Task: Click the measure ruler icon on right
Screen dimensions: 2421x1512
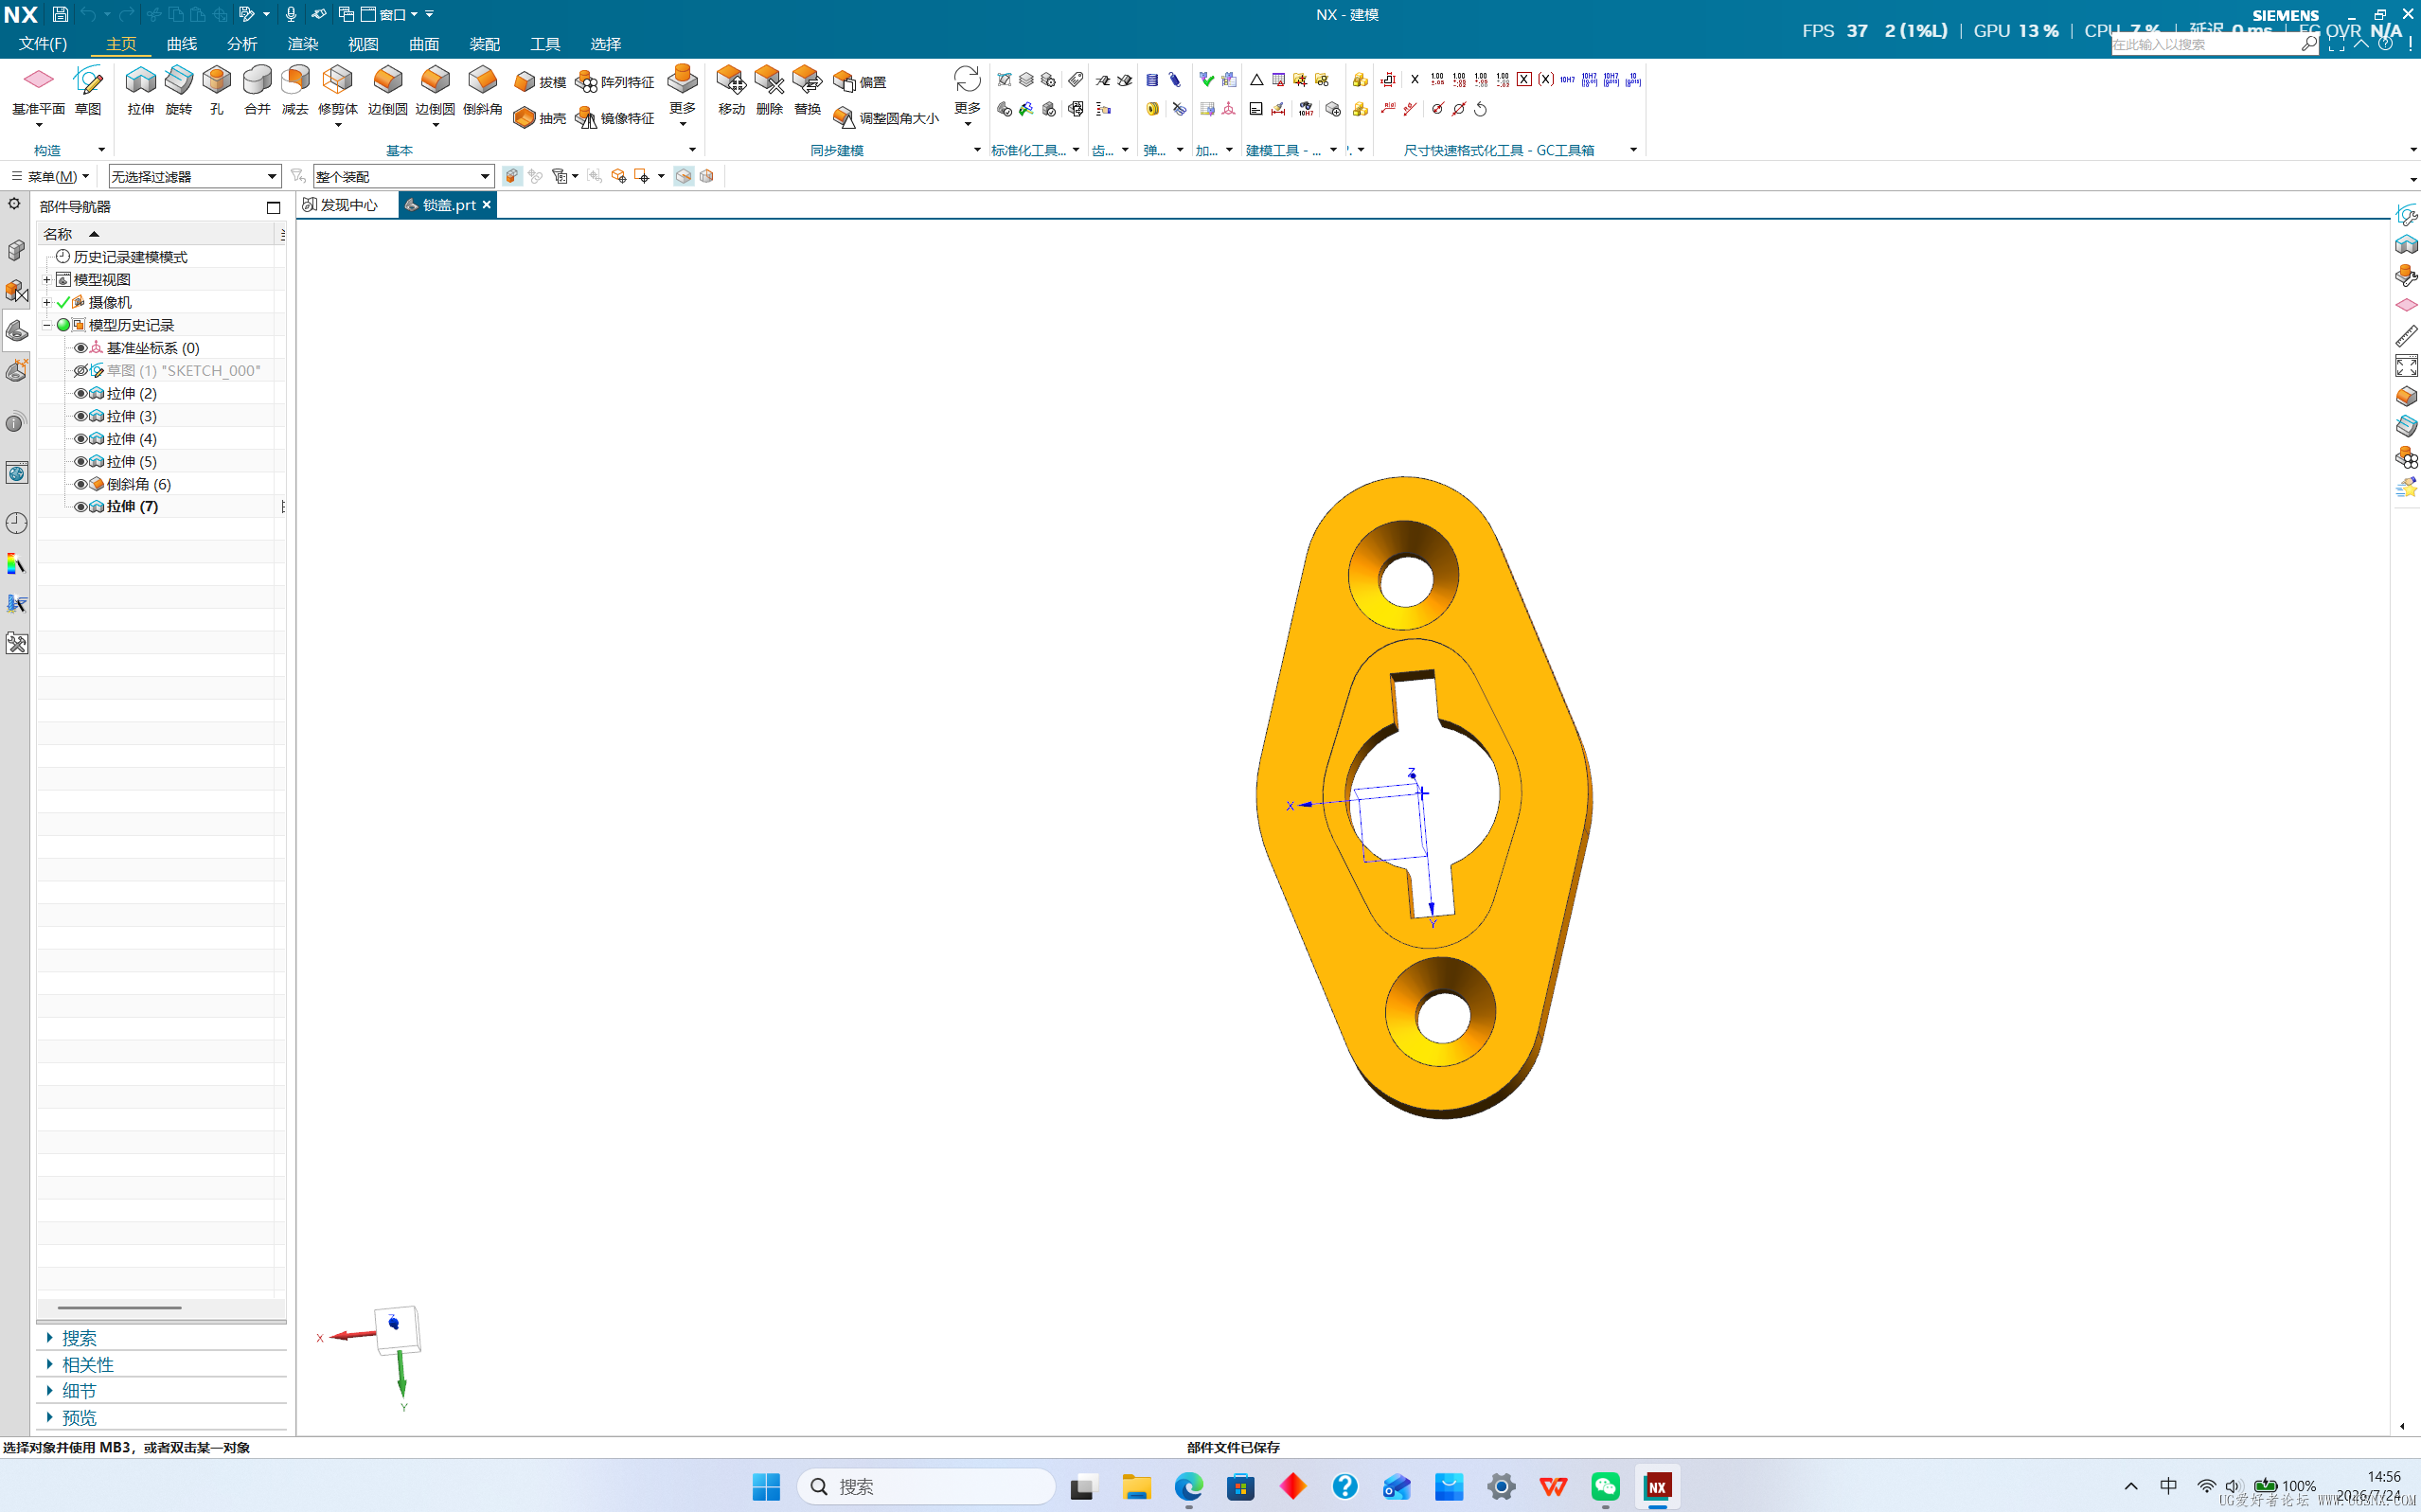Action: coord(2406,336)
